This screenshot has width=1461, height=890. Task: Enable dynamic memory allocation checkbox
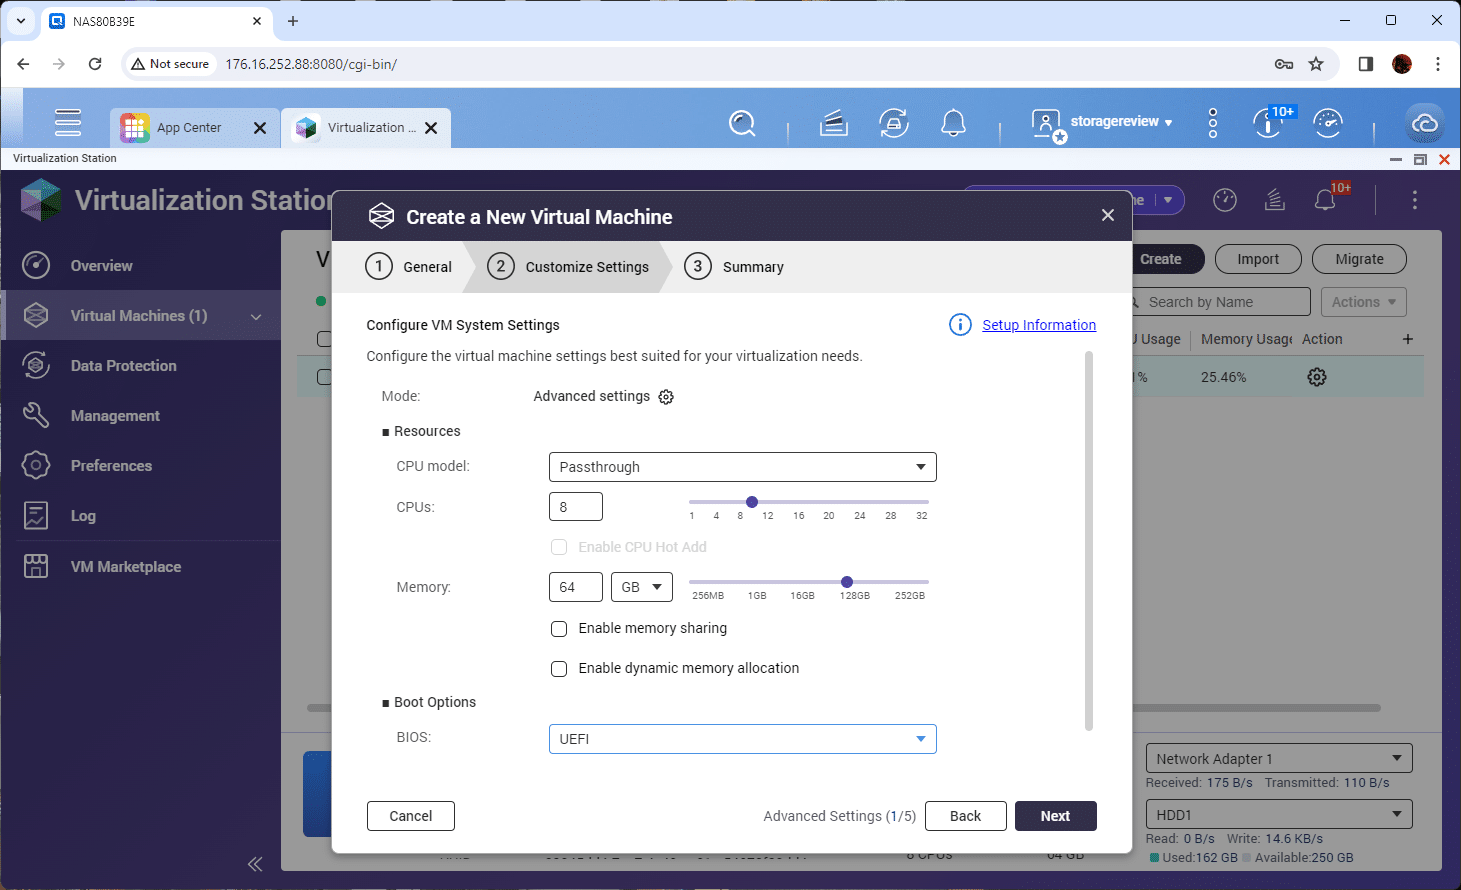[x=559, y=669]
